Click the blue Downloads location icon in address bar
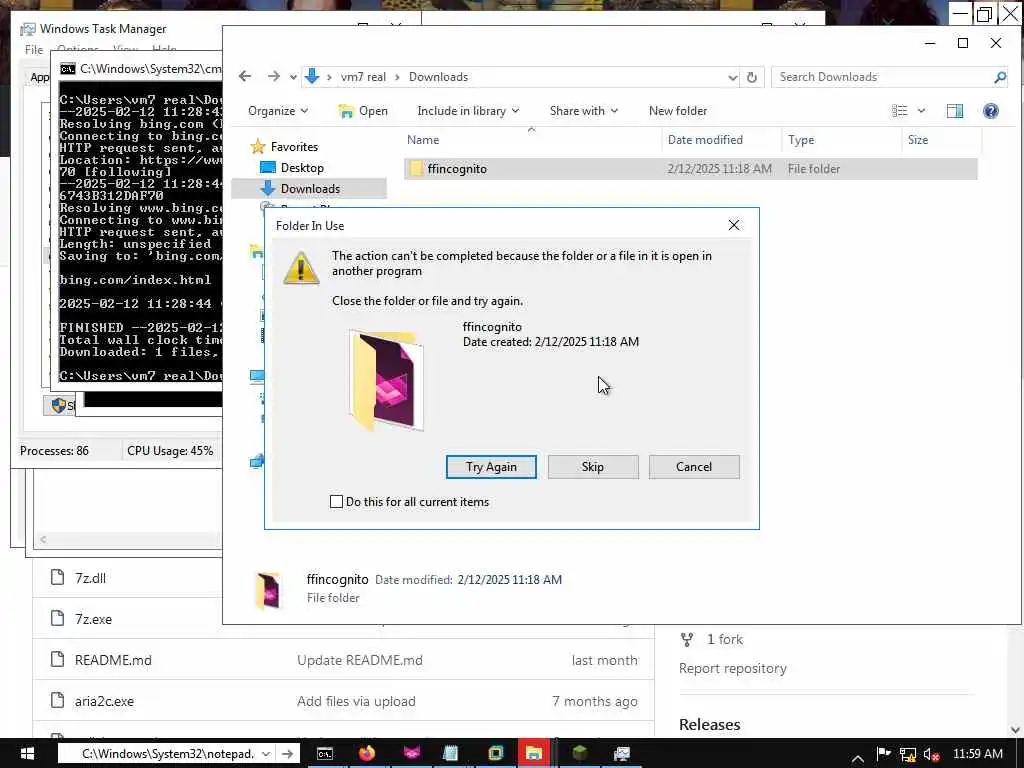Image resolution: width=1024 pixels, height=768 pixels. (x=312, y=76)
